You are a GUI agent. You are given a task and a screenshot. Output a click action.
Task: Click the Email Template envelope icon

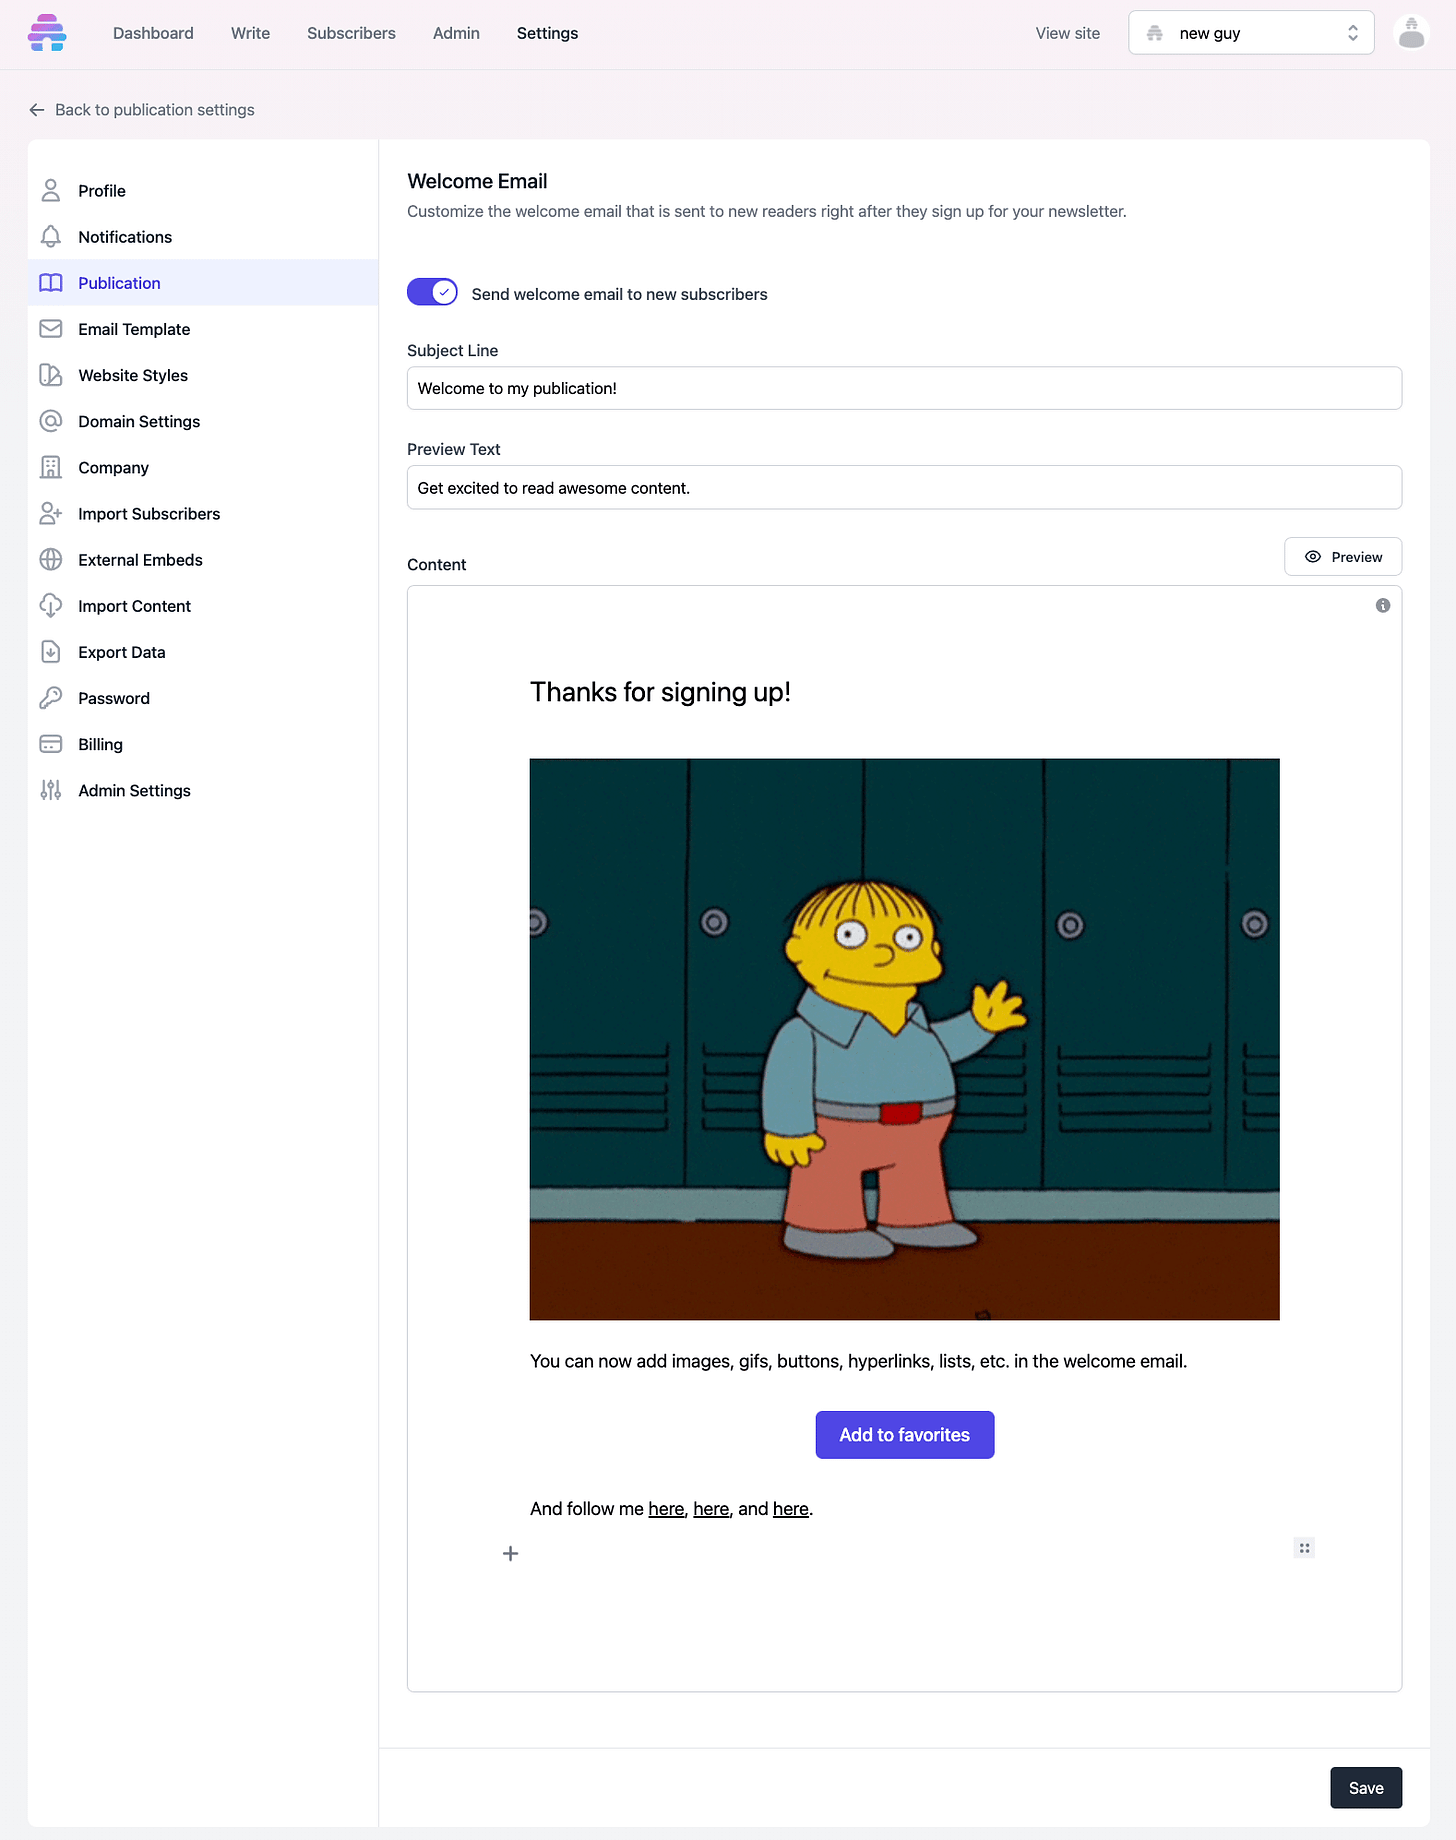pyautogui.click(x=51, y=329)
